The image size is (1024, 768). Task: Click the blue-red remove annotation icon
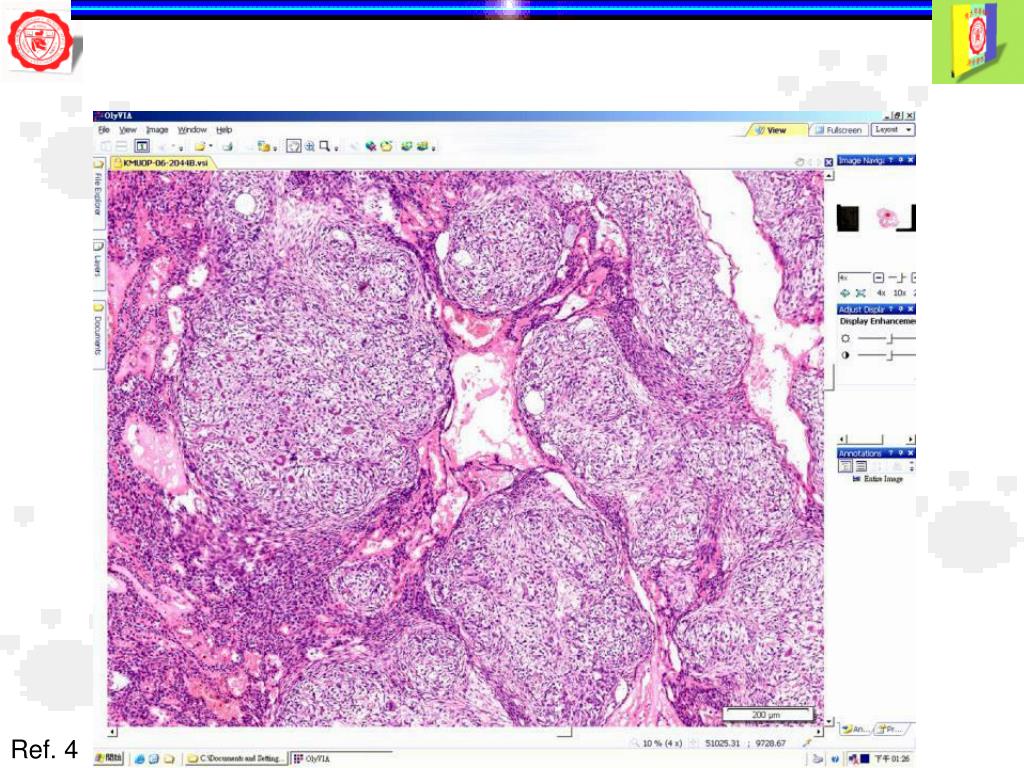tap(371, 146)
